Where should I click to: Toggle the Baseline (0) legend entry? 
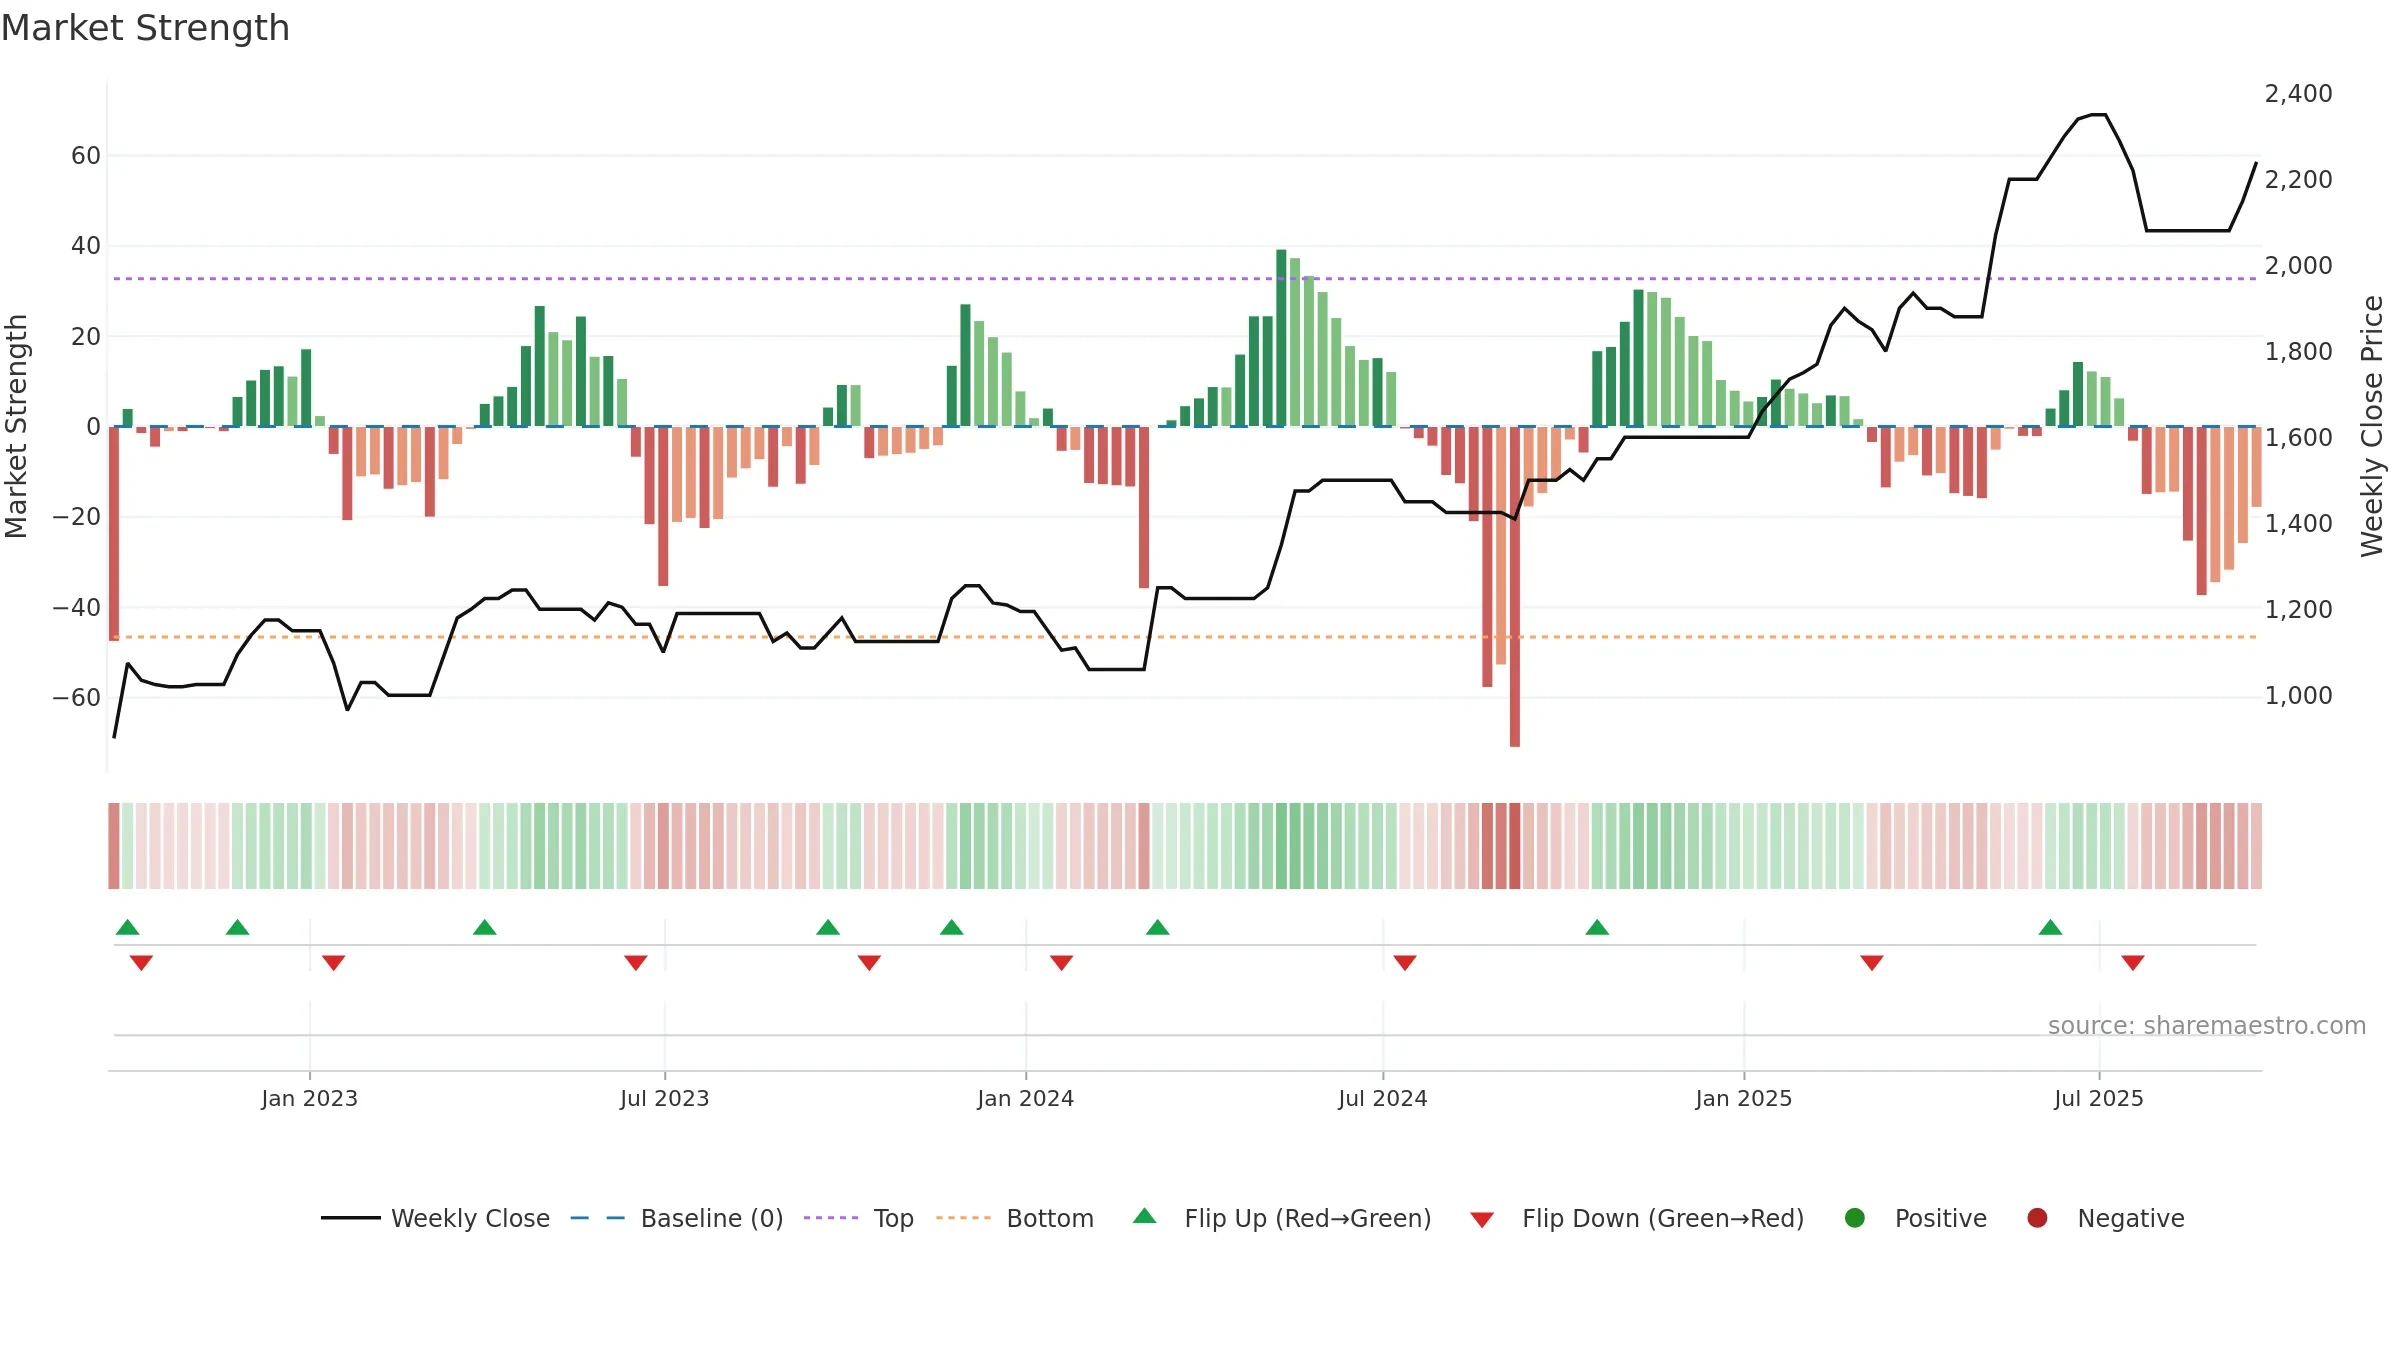click(x=677, y=1218)
